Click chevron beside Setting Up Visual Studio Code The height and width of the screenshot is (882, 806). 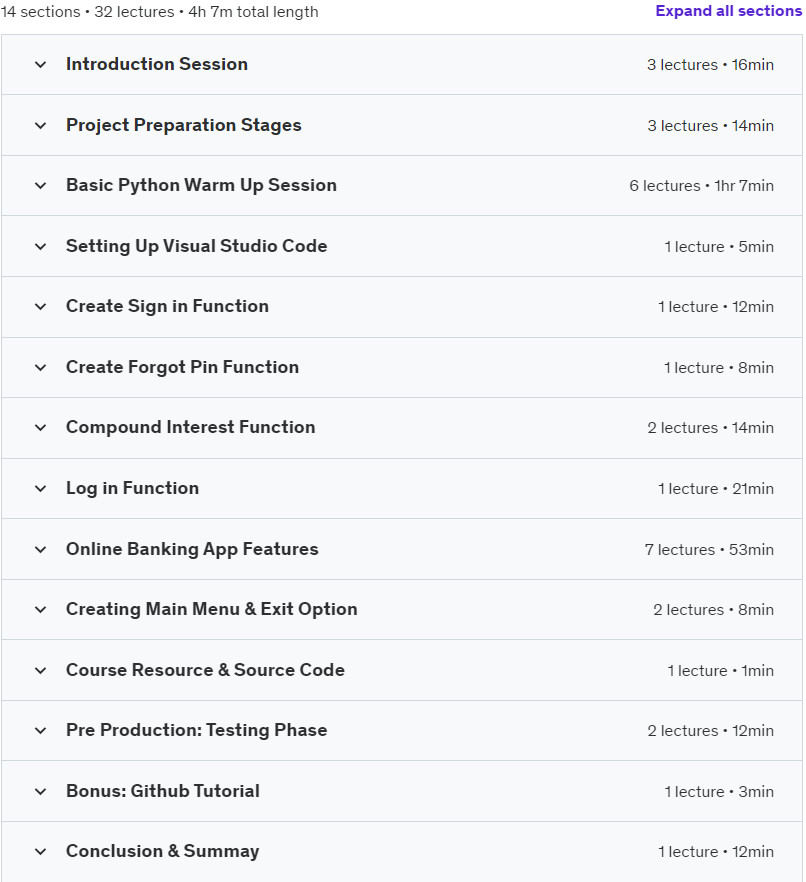[40, 246]
